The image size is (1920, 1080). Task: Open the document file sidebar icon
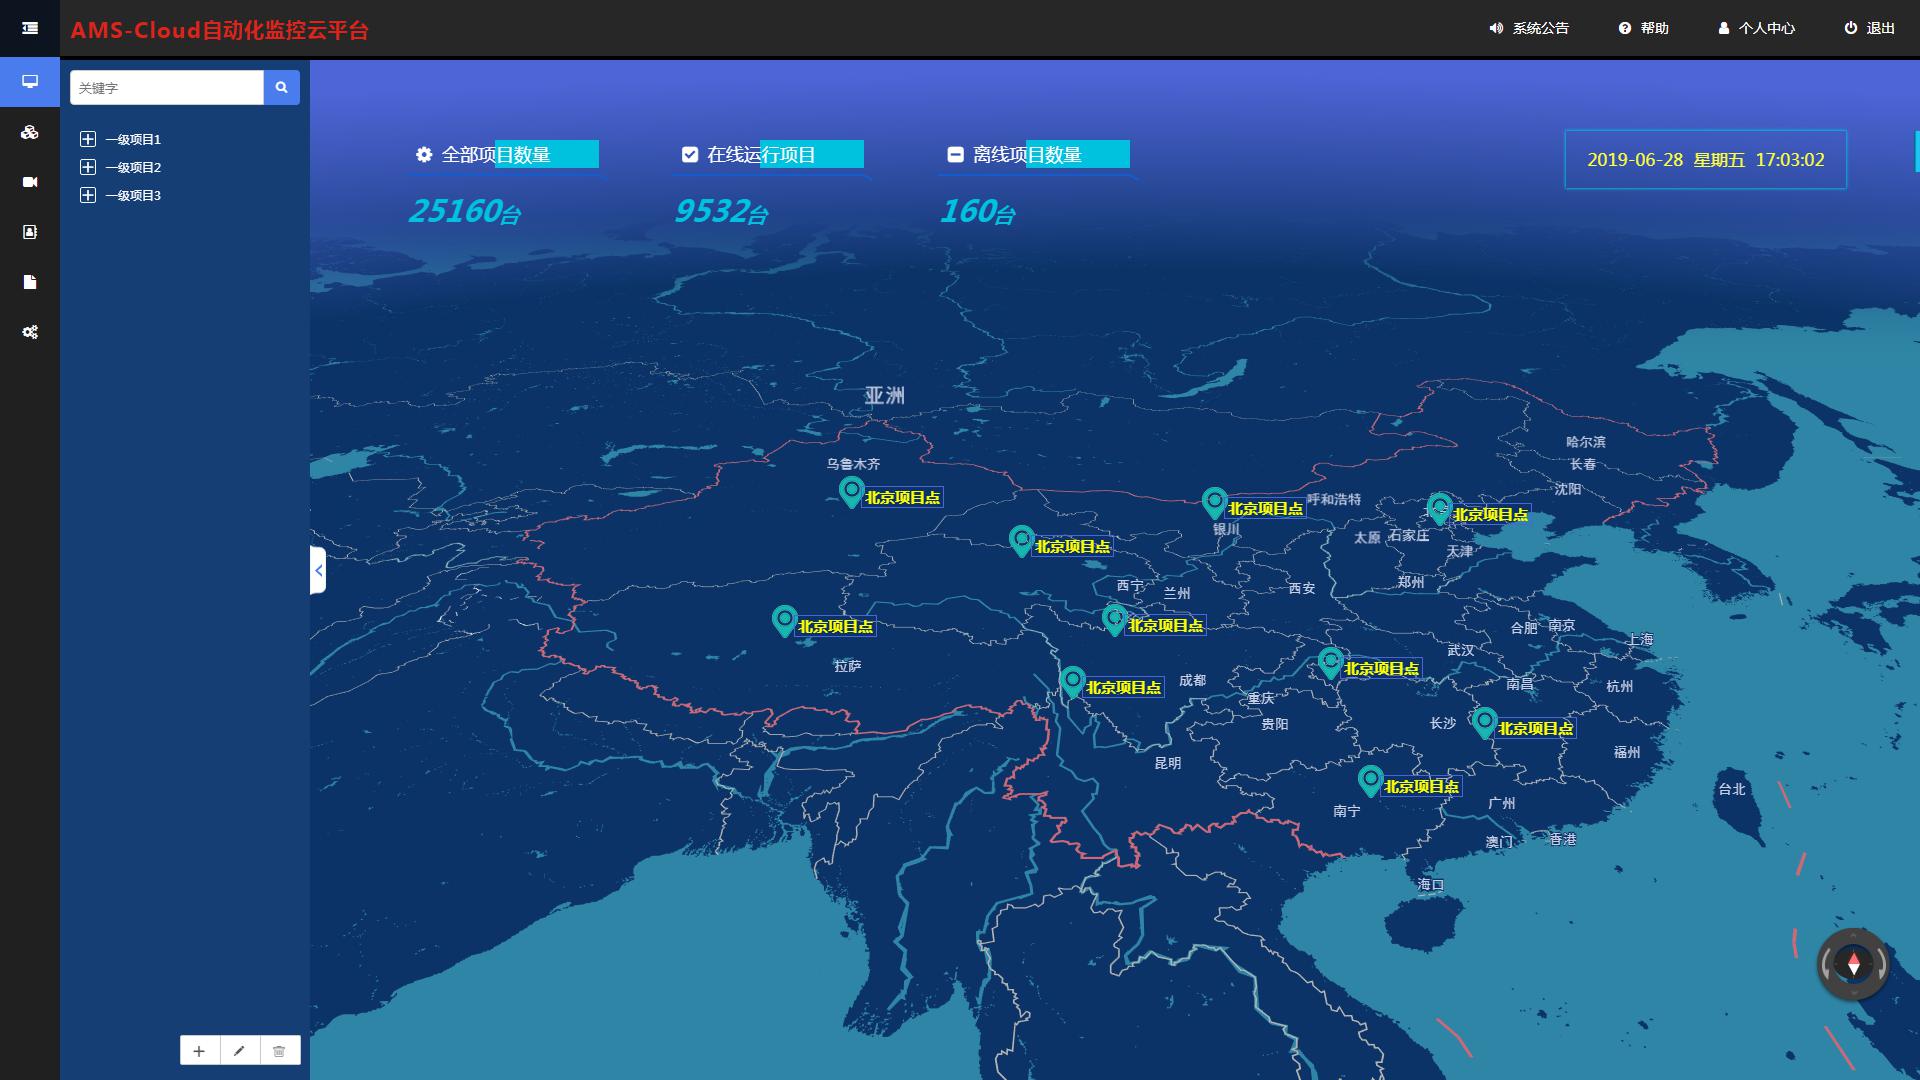coord(30,282)
